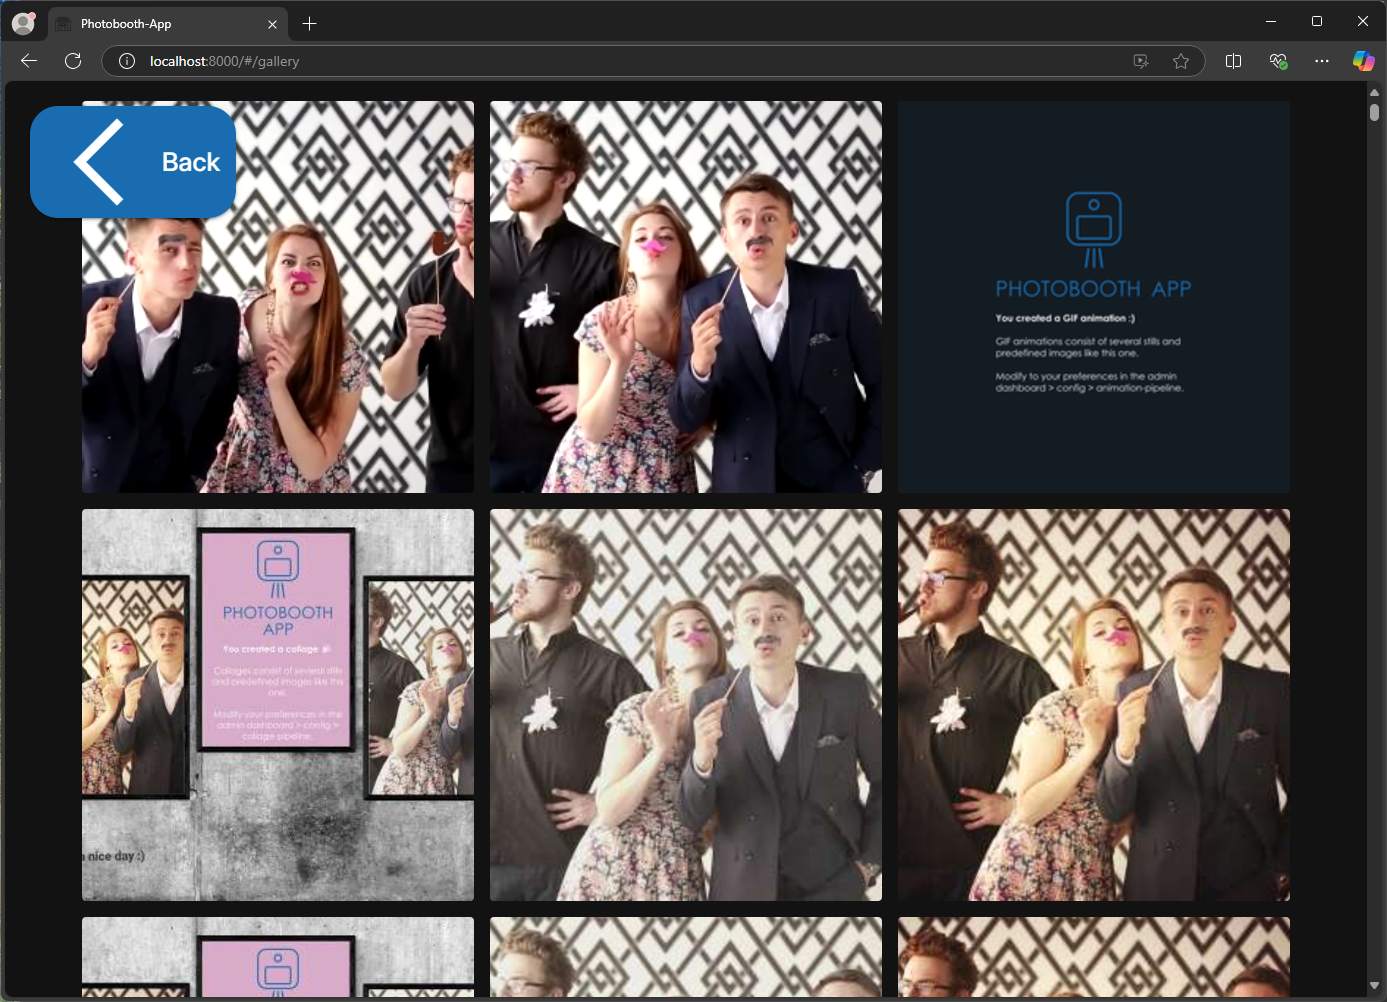Viewport: 1387px width, 1002px height.
Task: Open the dark GIF animation placeholder image
Action: pos(1094,297)
